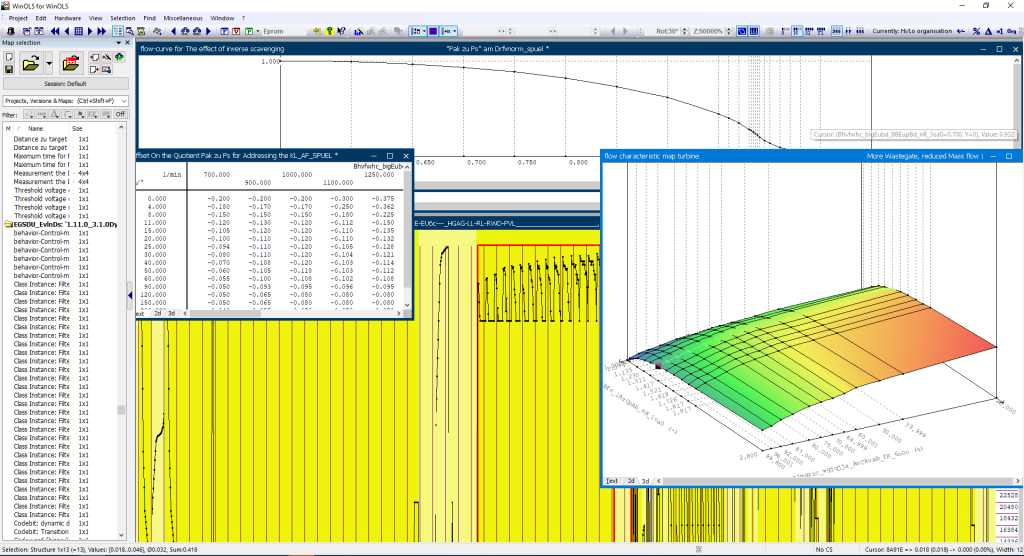This screenshot has height=556, width=1024.
Task: Switch turbine map window to Text tab
Action: (x=612, y=481)
